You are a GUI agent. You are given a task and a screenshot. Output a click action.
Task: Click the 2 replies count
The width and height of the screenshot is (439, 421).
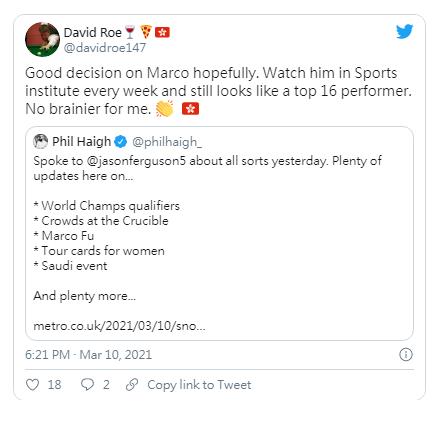pos(106,385)
